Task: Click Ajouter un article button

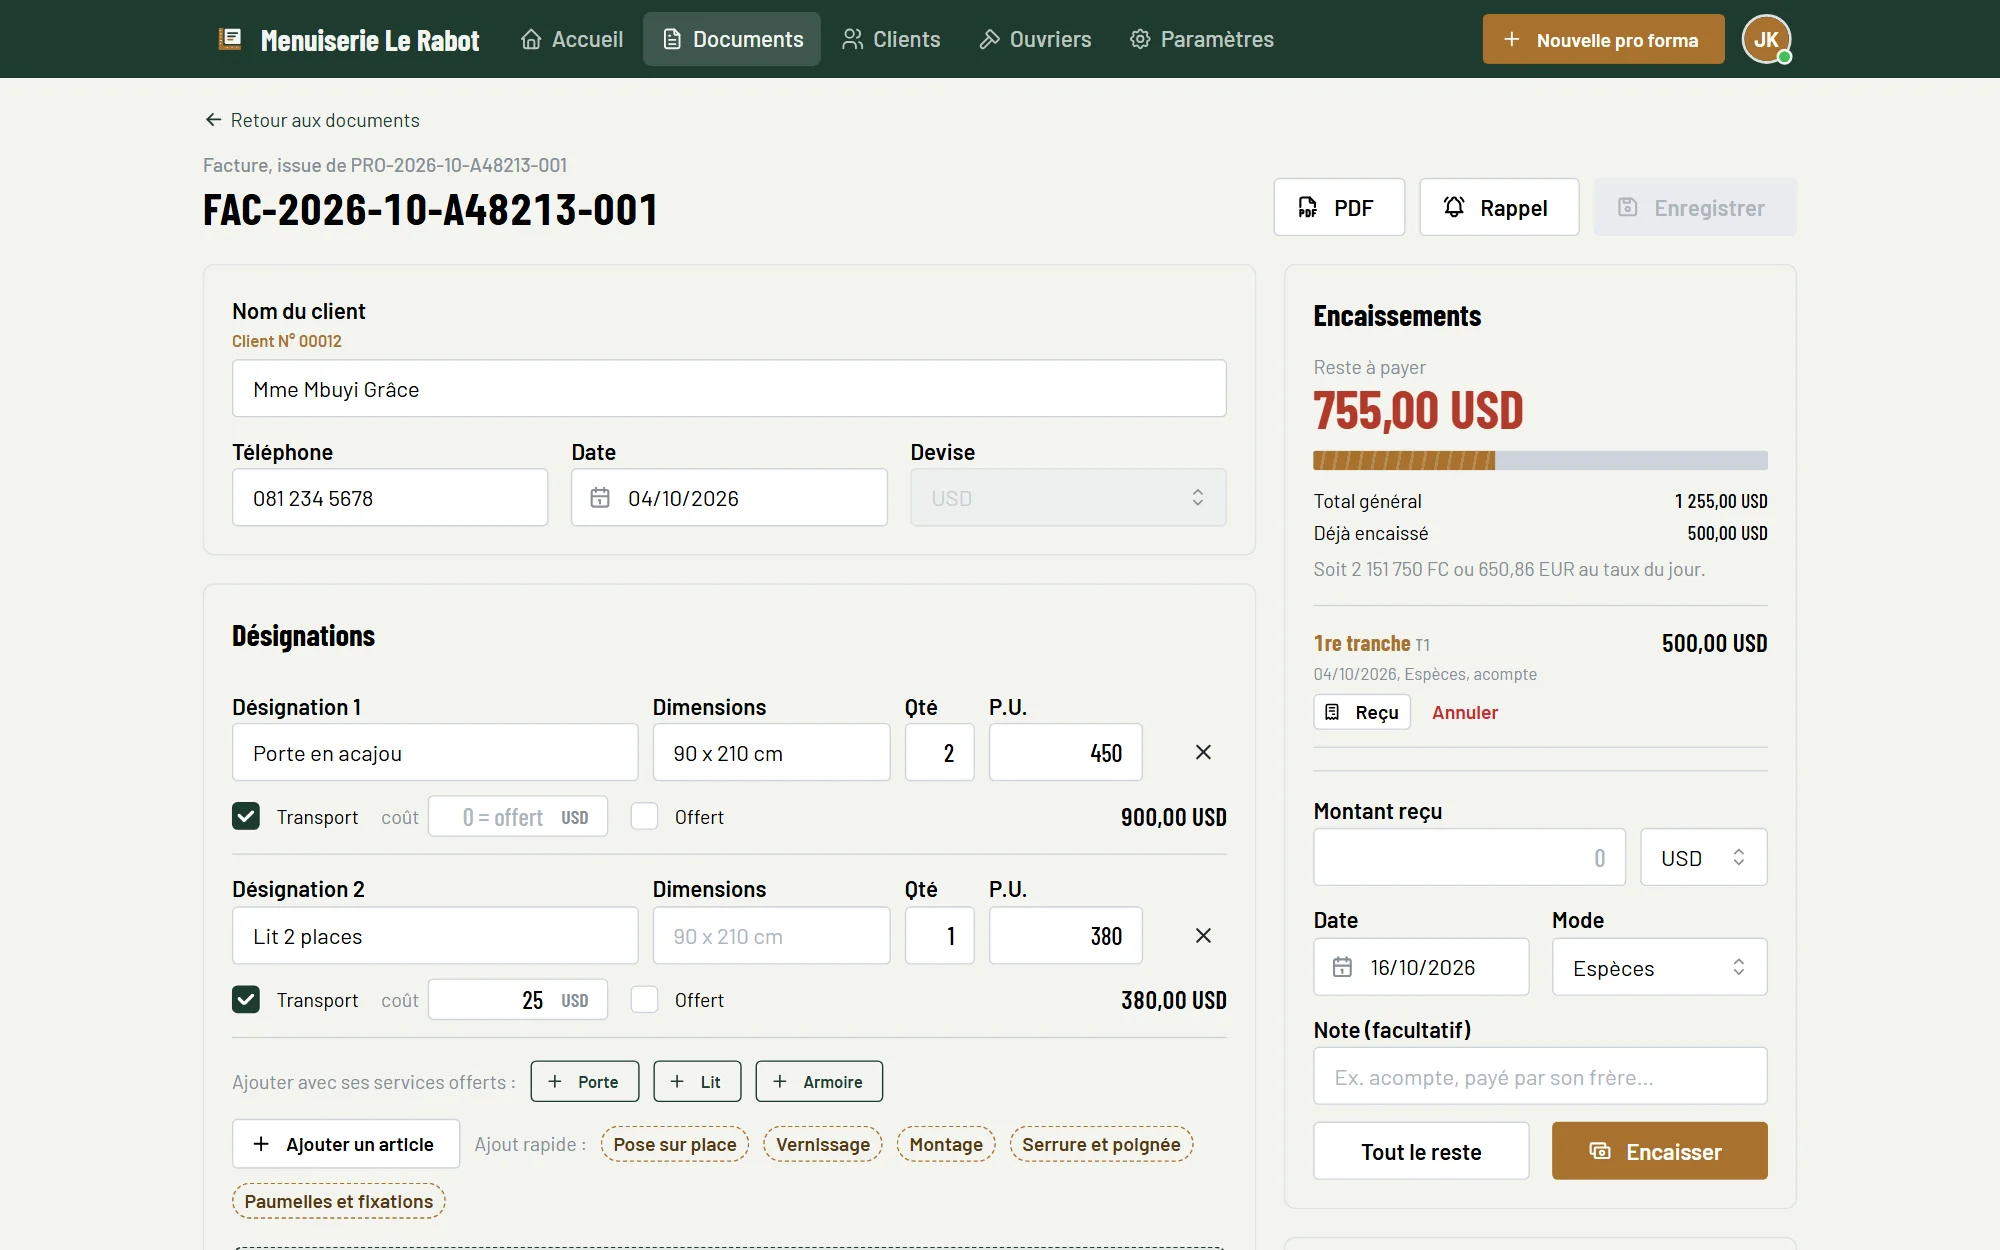Action: [346, 1144]
